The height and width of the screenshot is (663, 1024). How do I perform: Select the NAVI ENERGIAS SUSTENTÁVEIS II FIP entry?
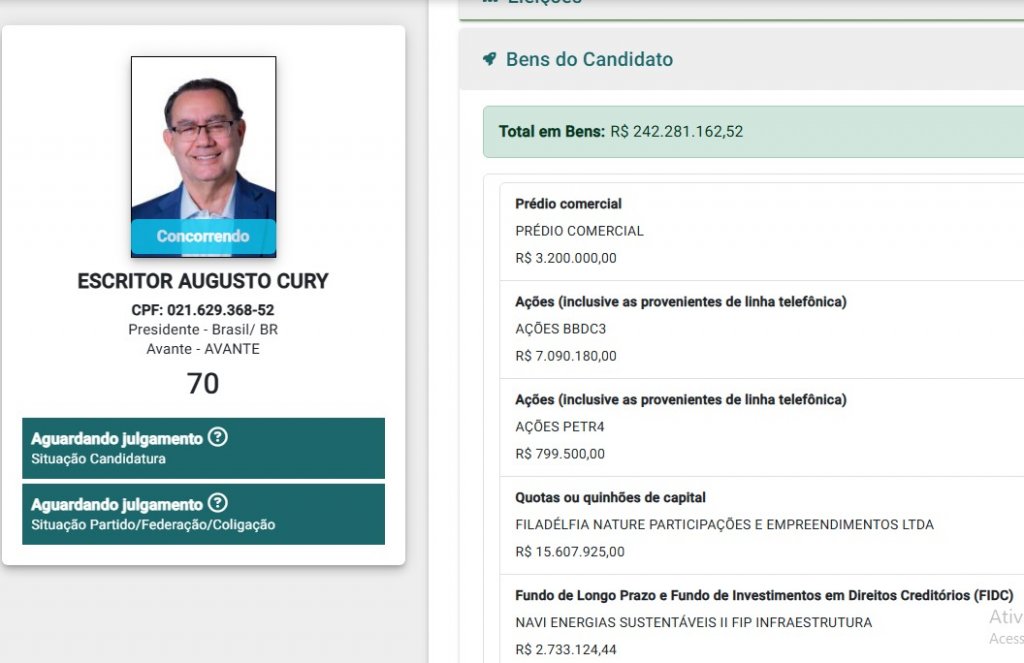[x=761, y=619]
